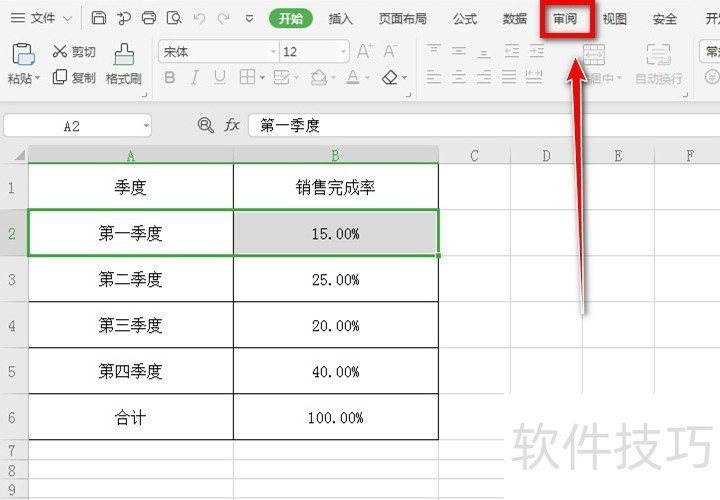Click the align left icon
Screen dimensions: 720x500
click(x=433, y=76)
